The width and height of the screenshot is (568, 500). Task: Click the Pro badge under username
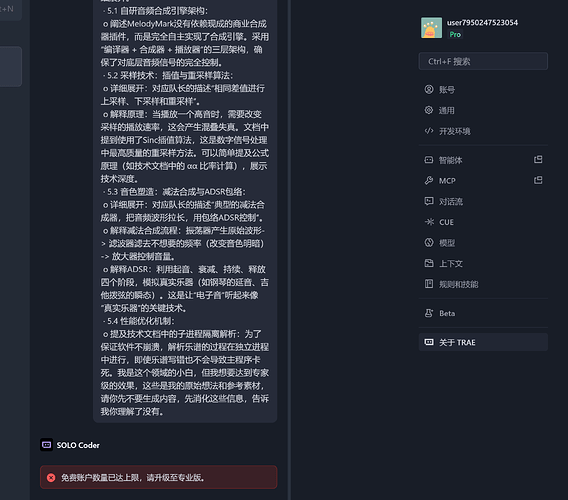(x=455, y=34)
